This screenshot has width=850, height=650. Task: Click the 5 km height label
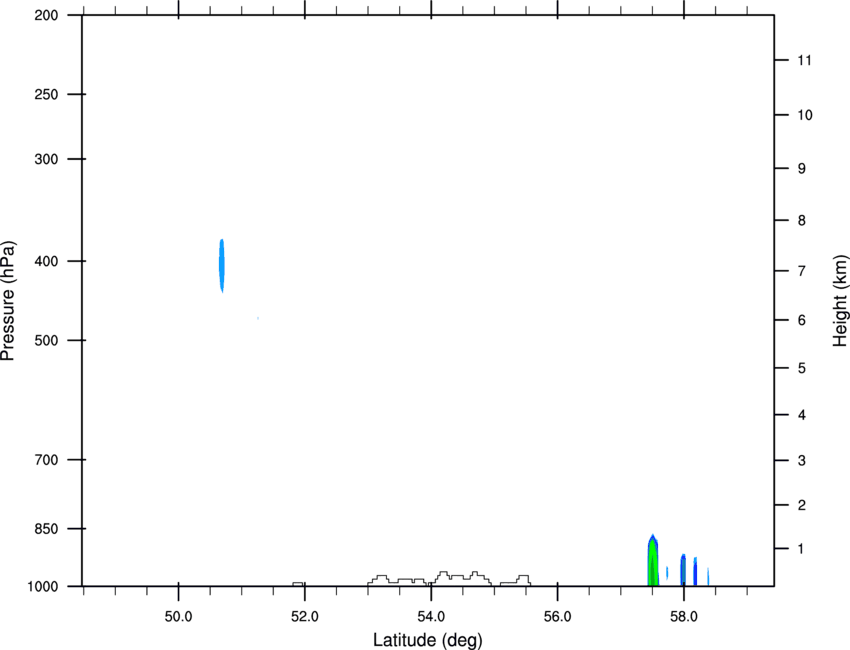(x=802, y=369)
